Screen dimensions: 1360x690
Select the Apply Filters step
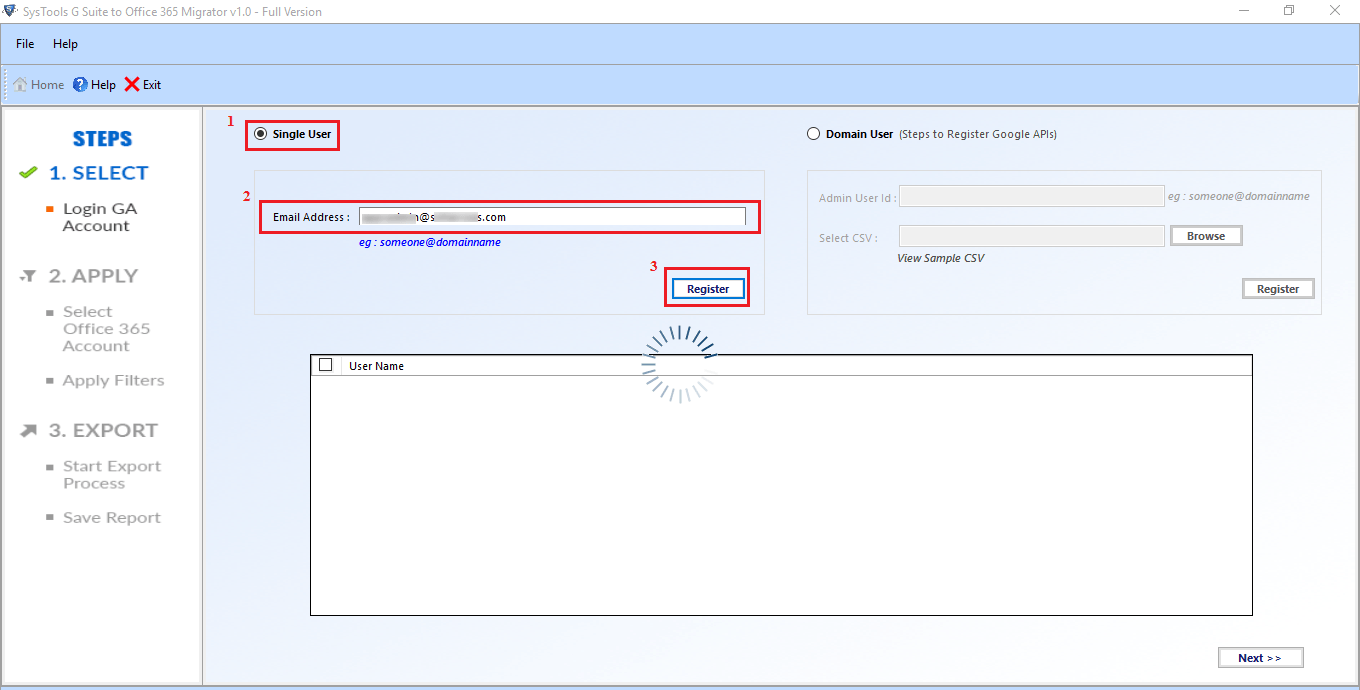point(113,381)
